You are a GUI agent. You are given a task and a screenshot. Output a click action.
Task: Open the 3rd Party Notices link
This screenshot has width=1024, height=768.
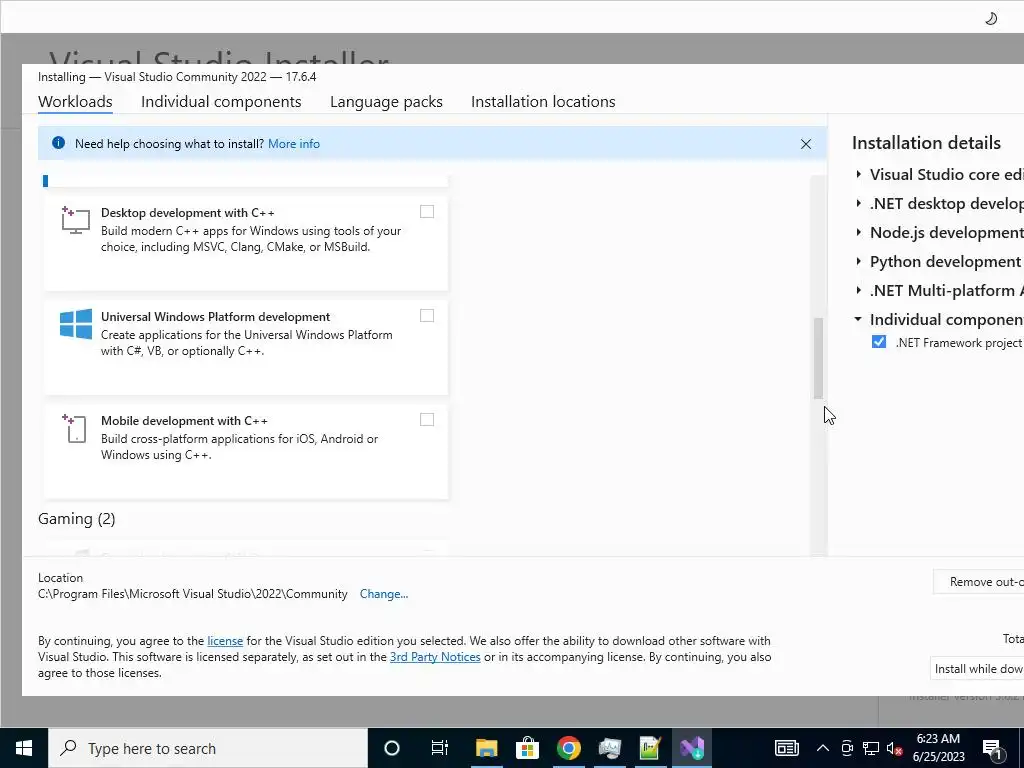[x=435, y=657]
